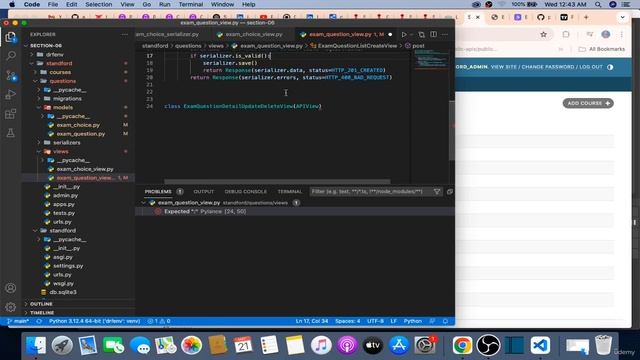
Task: Open the Terminal menu in menu bar
Action: [x=191, y=4]
